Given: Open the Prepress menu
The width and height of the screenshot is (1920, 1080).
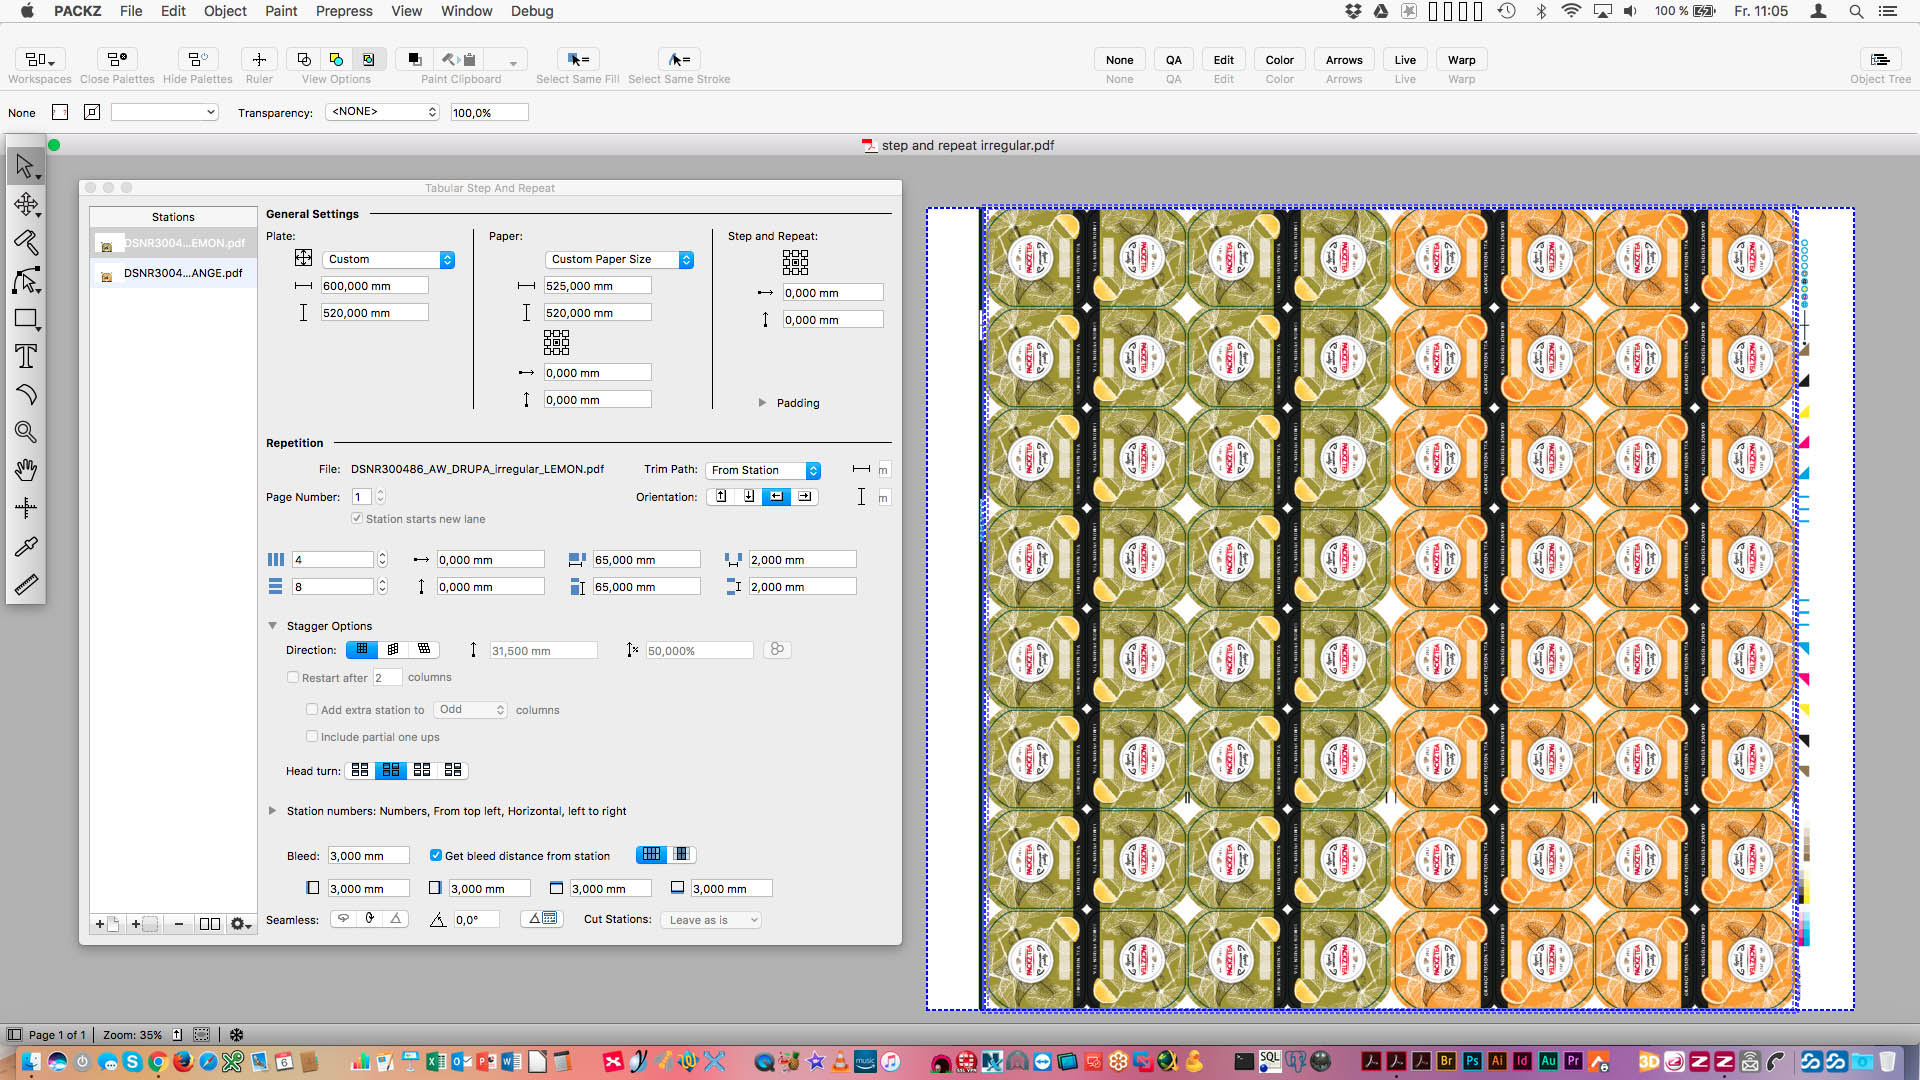Looking at the screenshot, I should (344, 11).
